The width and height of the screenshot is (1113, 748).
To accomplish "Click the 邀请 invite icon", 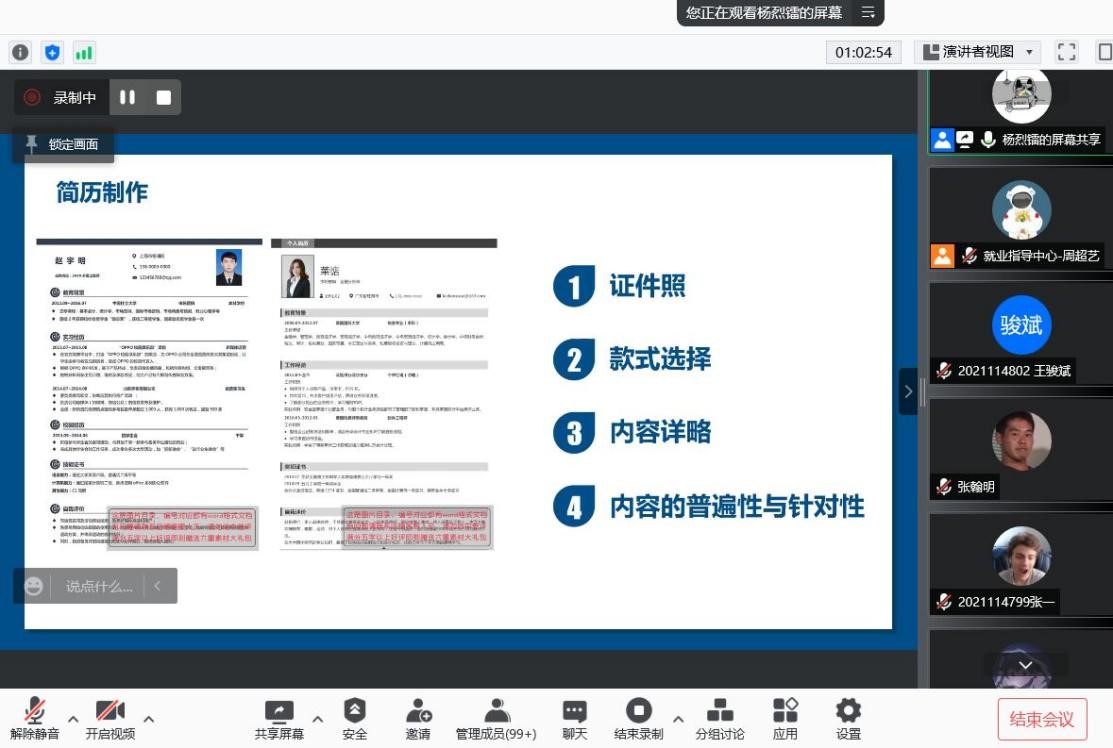I will tap(418, 712).
